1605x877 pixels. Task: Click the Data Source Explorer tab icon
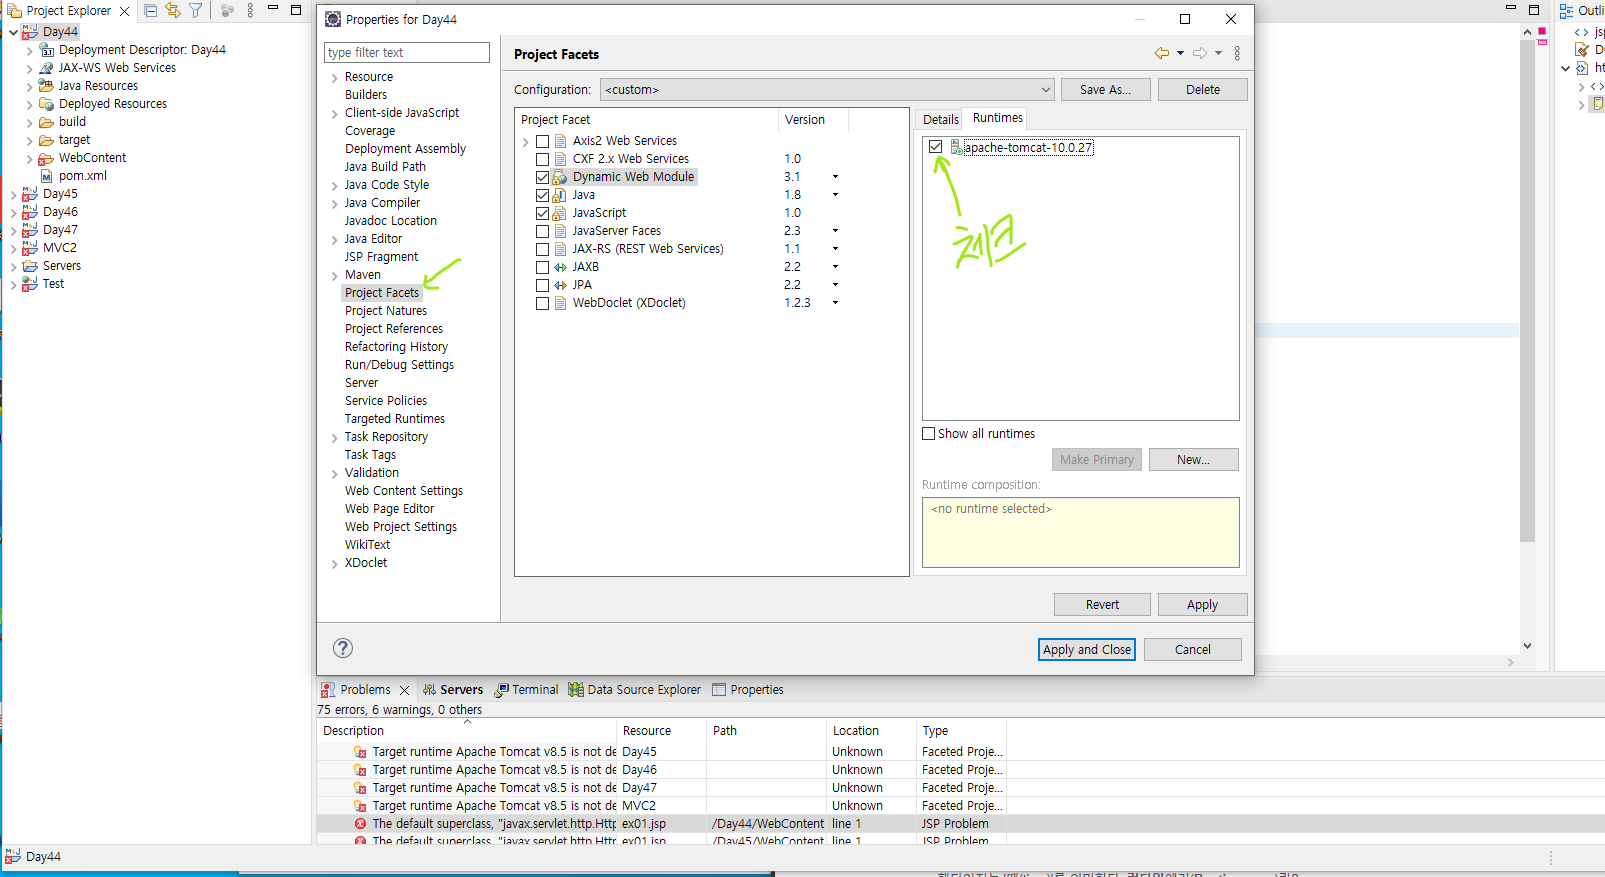576,690
